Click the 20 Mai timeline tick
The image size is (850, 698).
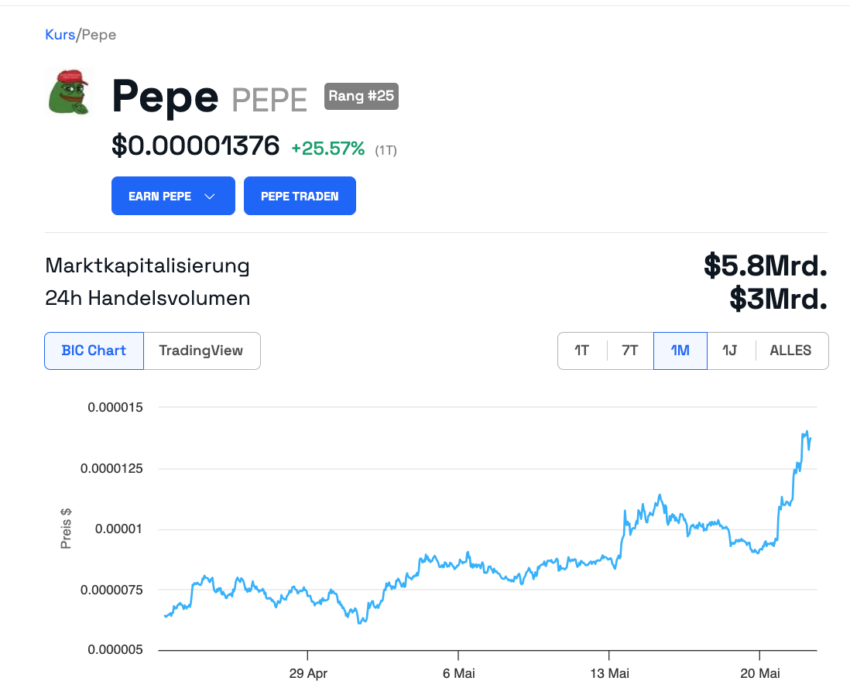(x=760, y=673)
